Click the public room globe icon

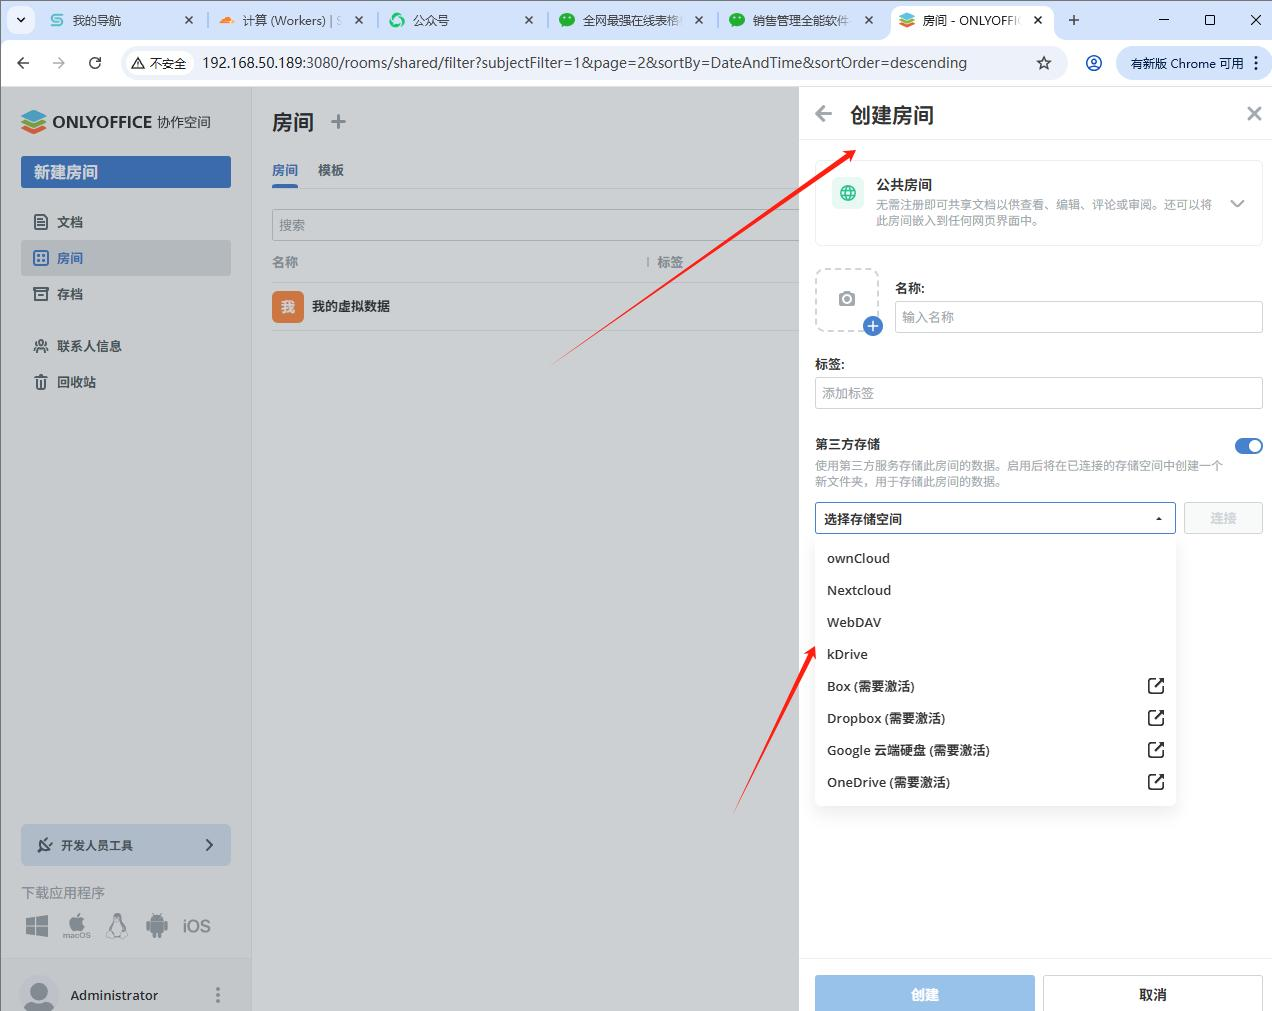848,193
